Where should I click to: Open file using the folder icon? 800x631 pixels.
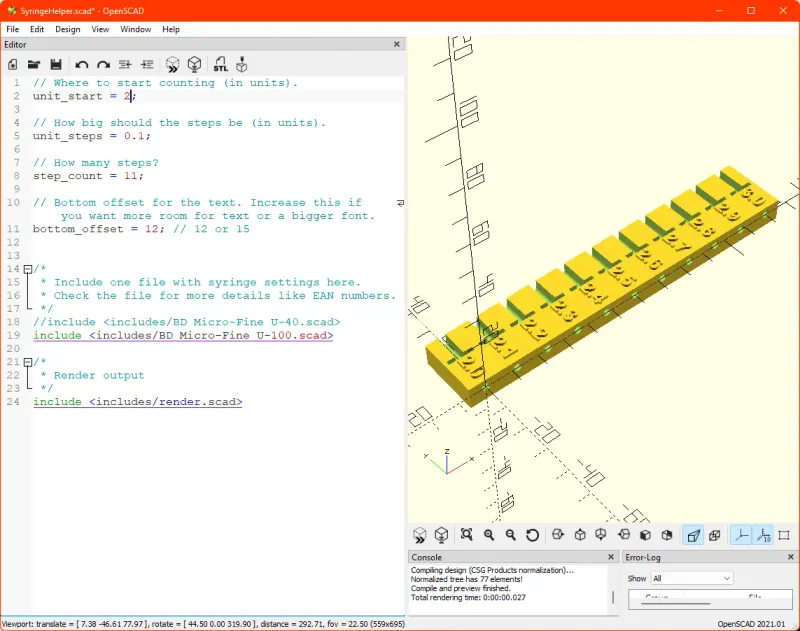[34, 64]
